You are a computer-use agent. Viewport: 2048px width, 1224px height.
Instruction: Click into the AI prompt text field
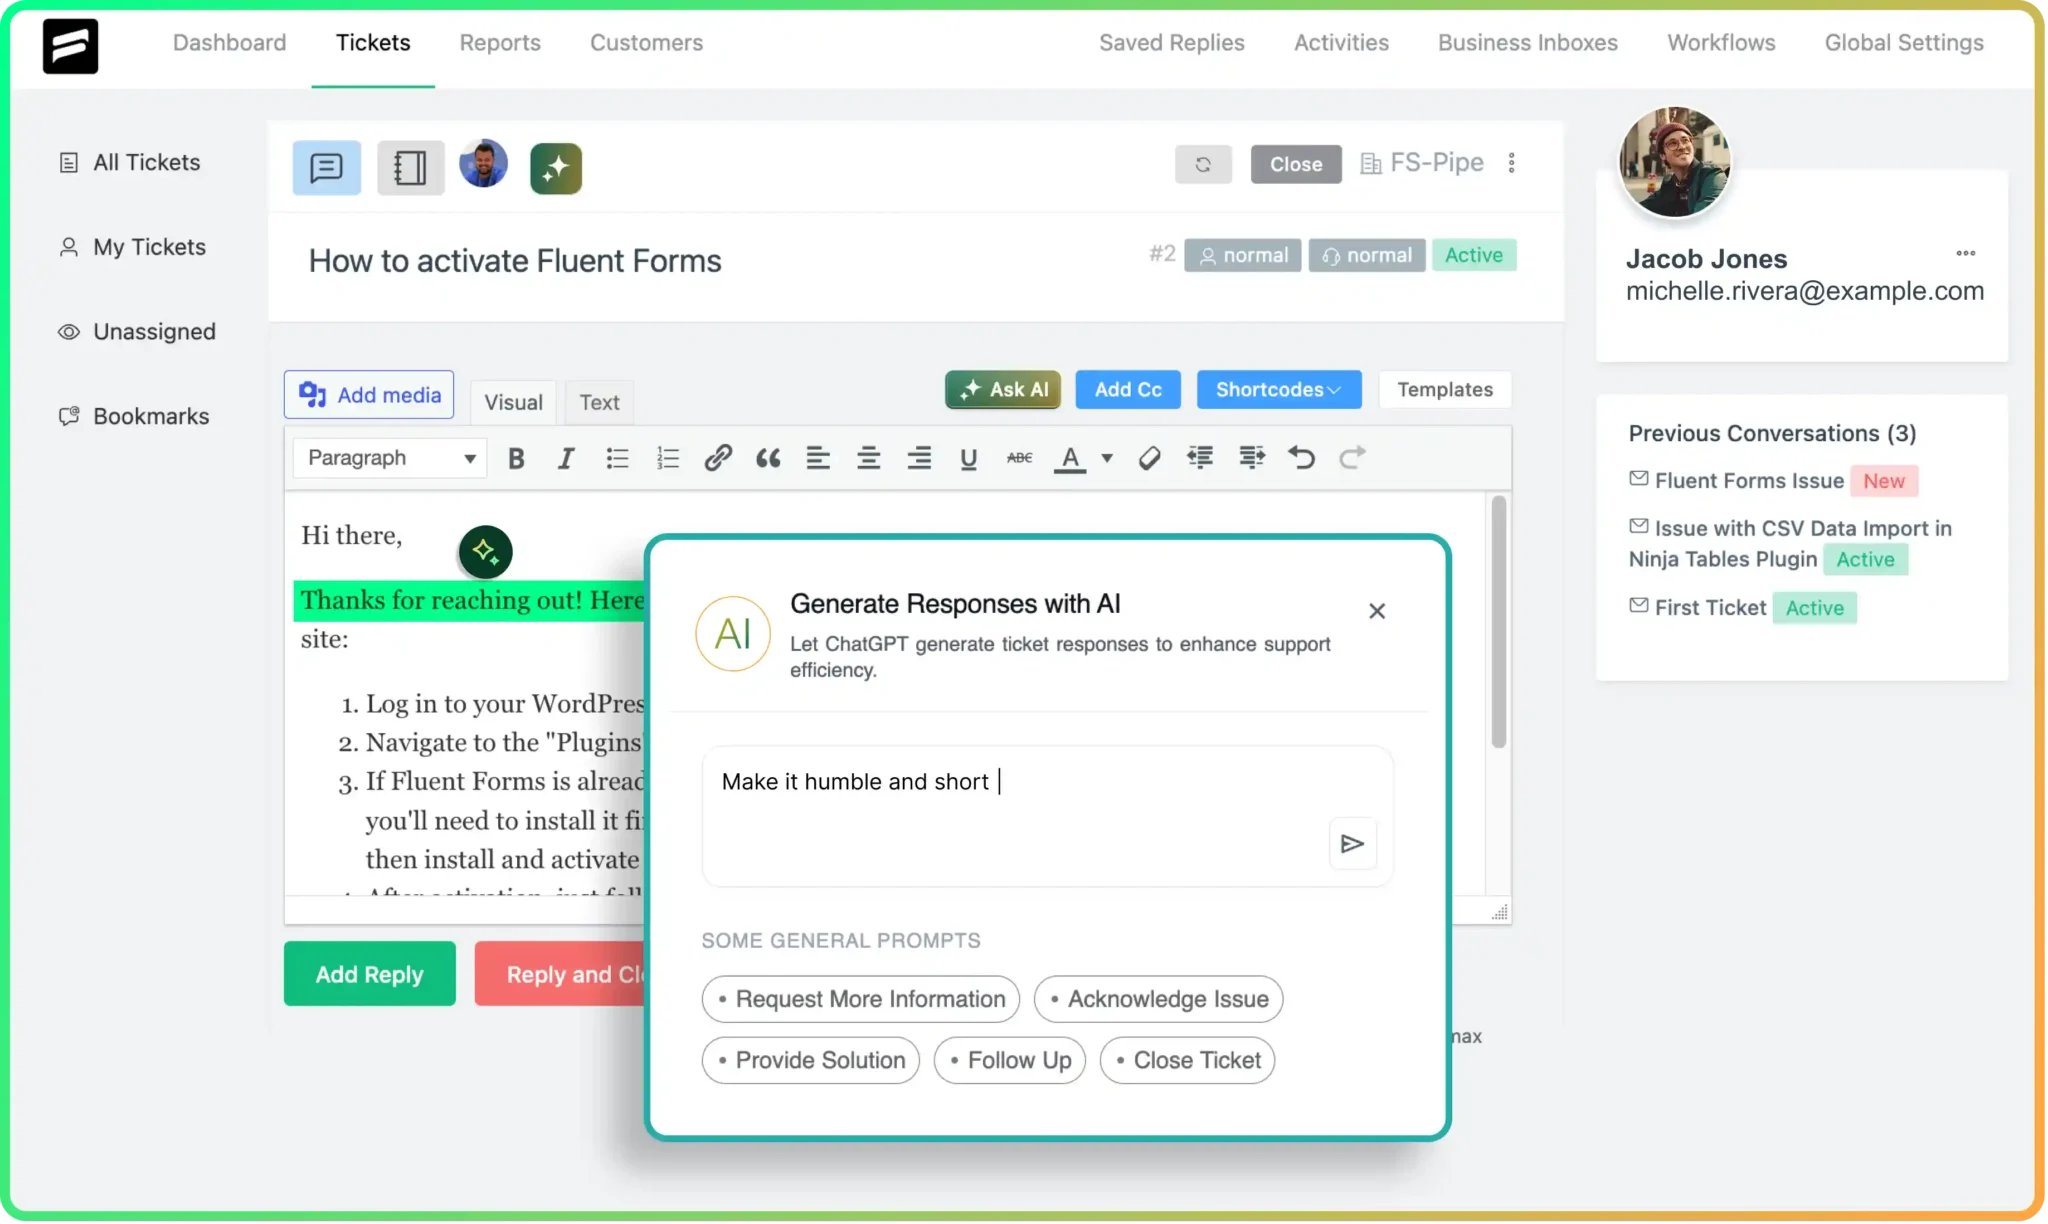[x=1010, y=800]
